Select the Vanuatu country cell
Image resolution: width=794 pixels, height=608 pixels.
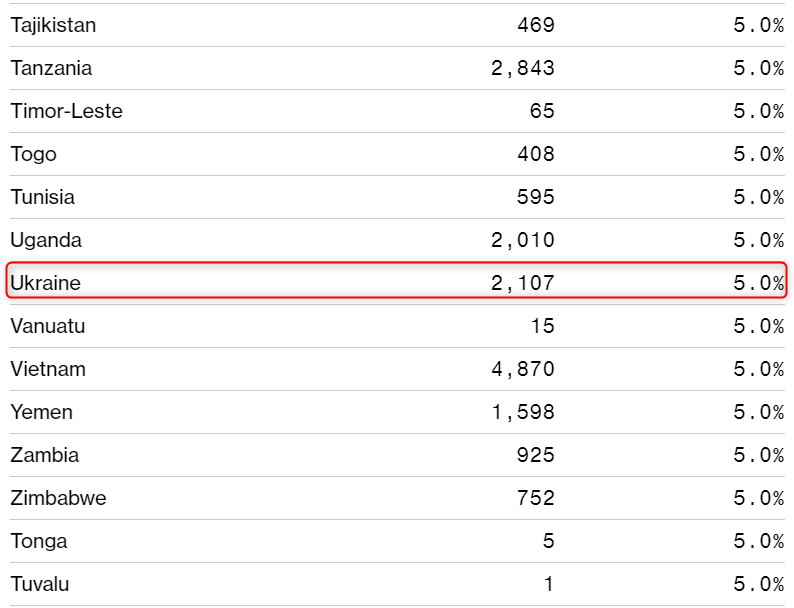[48, 326]
